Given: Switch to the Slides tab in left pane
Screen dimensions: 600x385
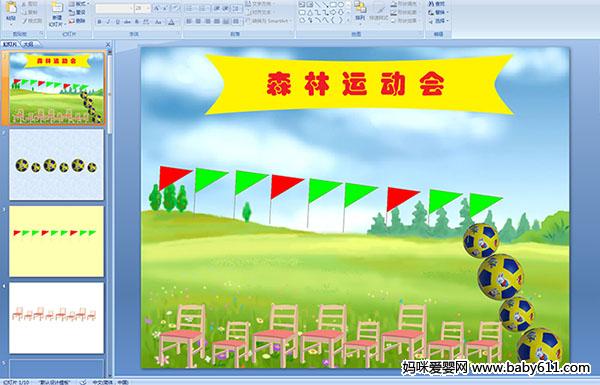Looking at the screenshot, I should click(10, 44).
